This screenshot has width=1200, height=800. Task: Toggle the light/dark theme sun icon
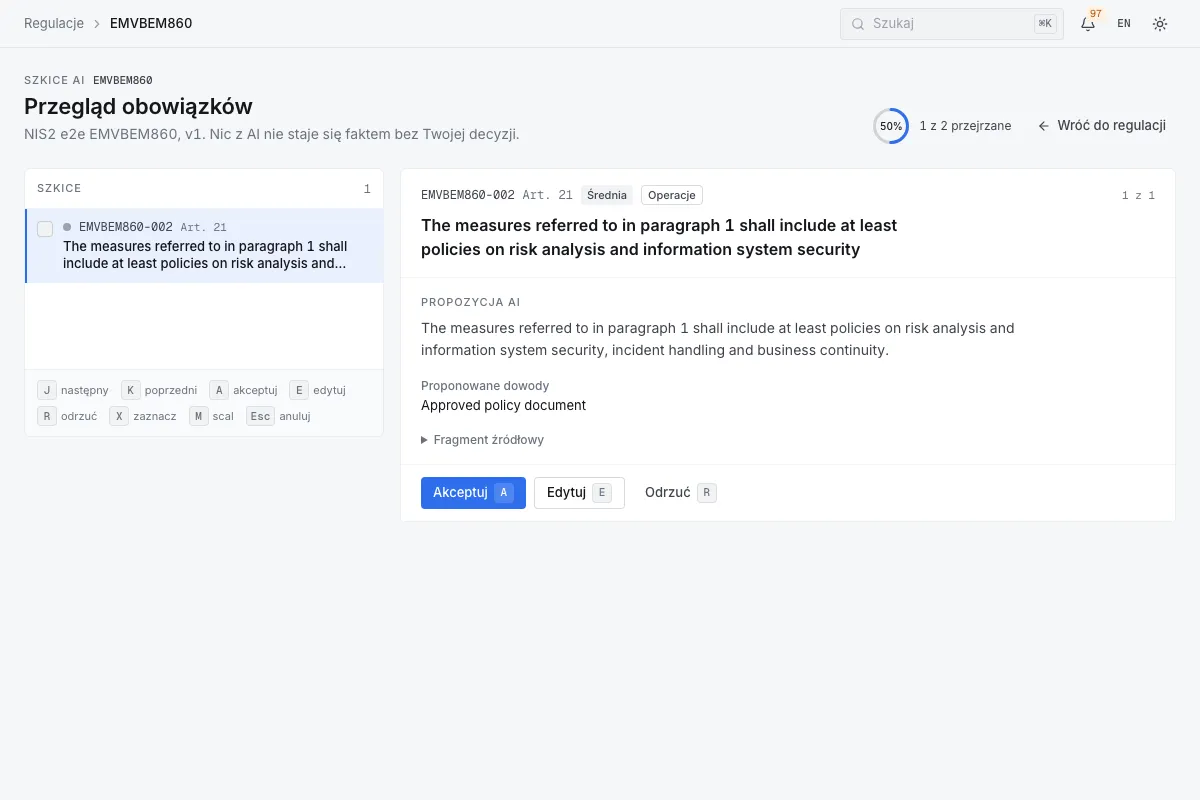pyautogui.click(x=1160, y=23)
